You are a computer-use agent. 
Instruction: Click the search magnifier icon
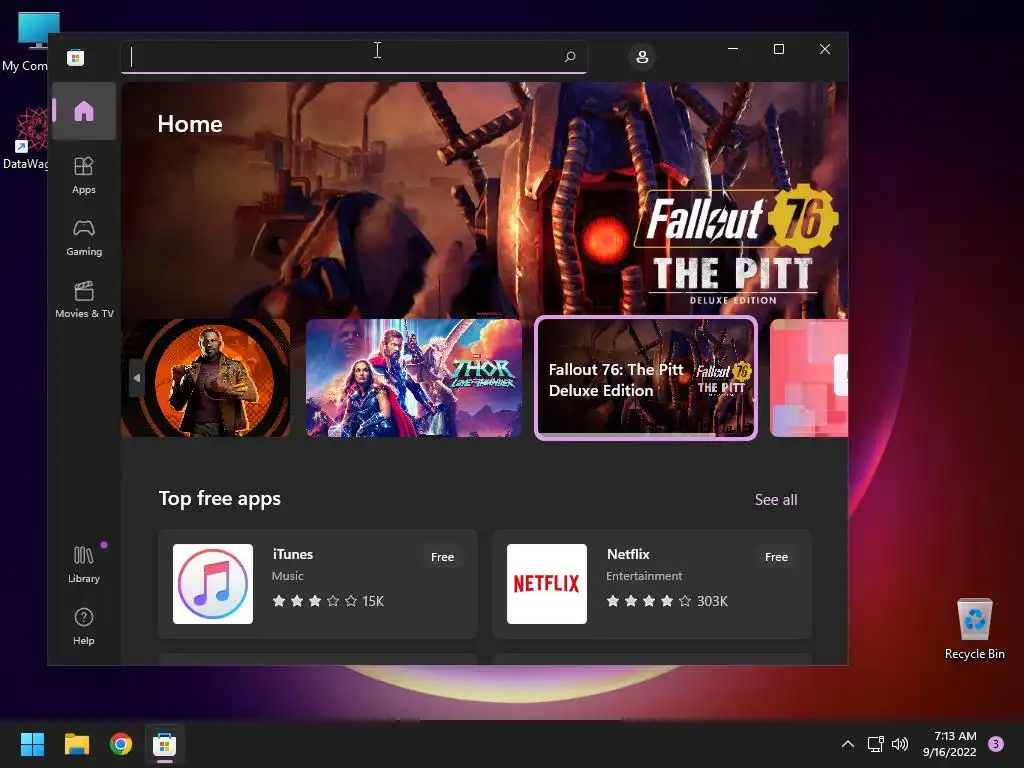[x=570, y=57]
